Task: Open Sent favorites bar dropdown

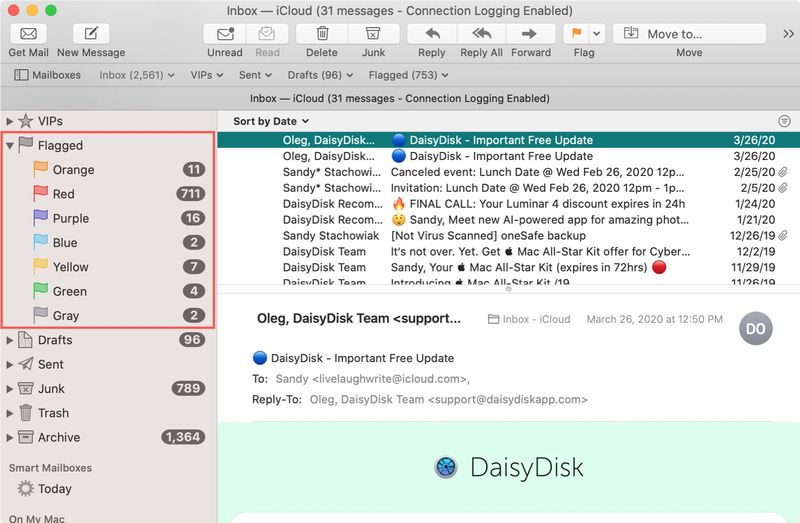Action: (x=255, y=75)
